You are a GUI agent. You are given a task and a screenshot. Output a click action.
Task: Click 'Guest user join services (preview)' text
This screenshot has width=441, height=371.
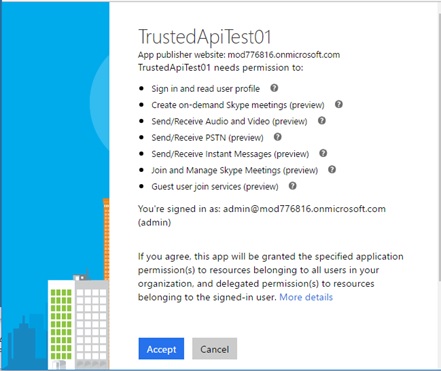click(x=215, y=187)
